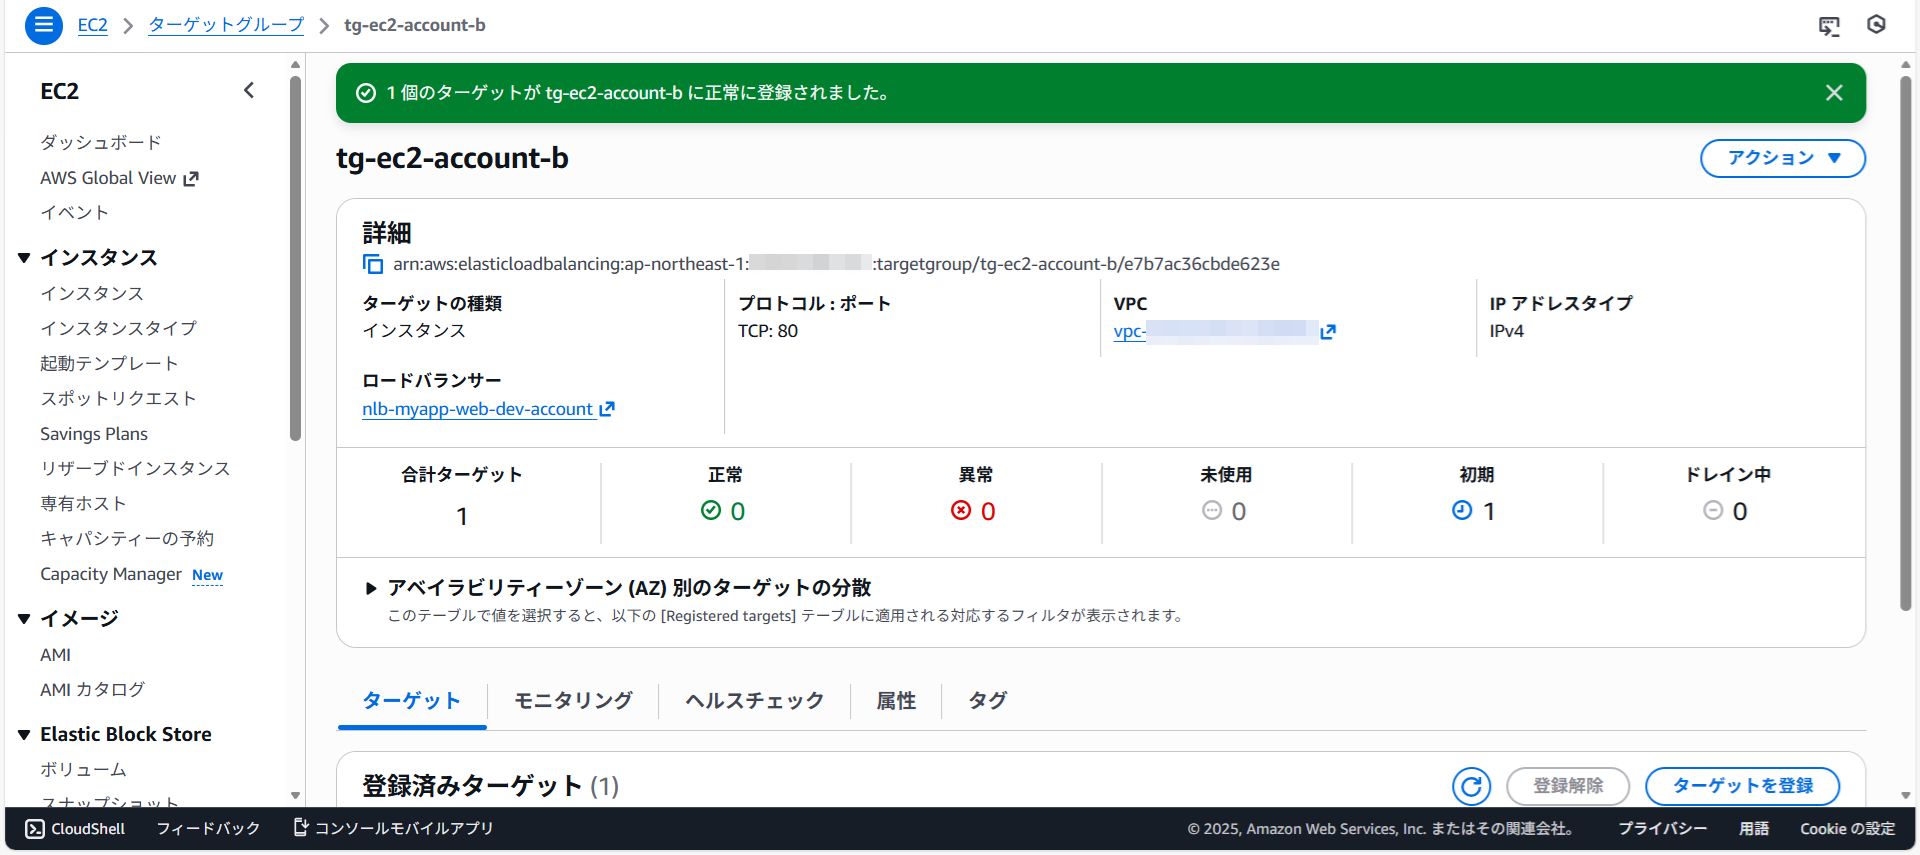Refresh the registered targets list
Image resolution: width=1920 pixels, height=855 pixels.
(1471, 786)
